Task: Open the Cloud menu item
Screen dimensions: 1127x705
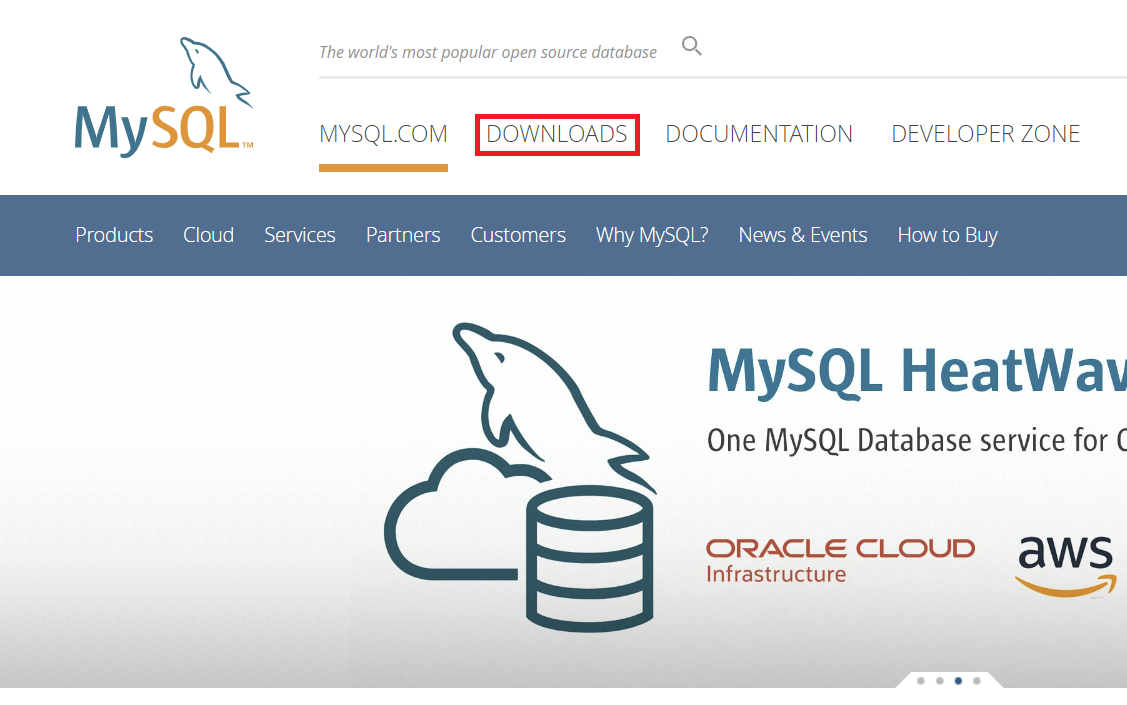Action: pyautogui.click(x=208, y=235)
